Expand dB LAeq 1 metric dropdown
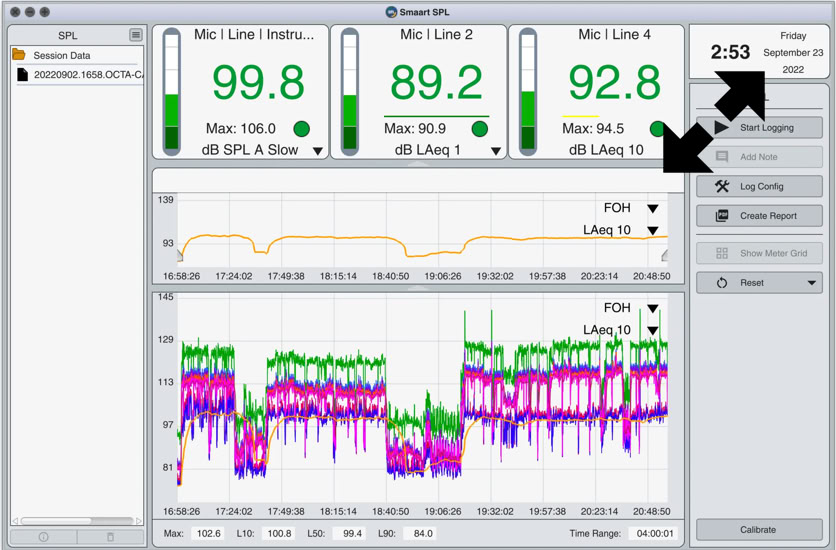836x550 pixels. pyautogui.click(x=496, y=151)
